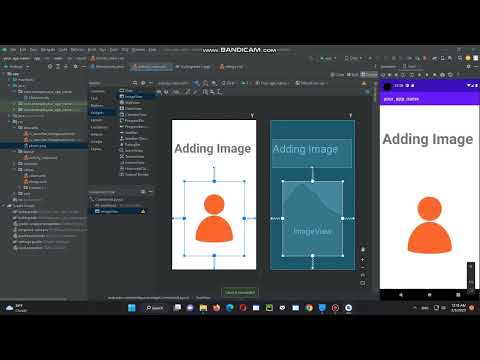
Task: Toggle night mode in the design toolbar
Action: 214,83
